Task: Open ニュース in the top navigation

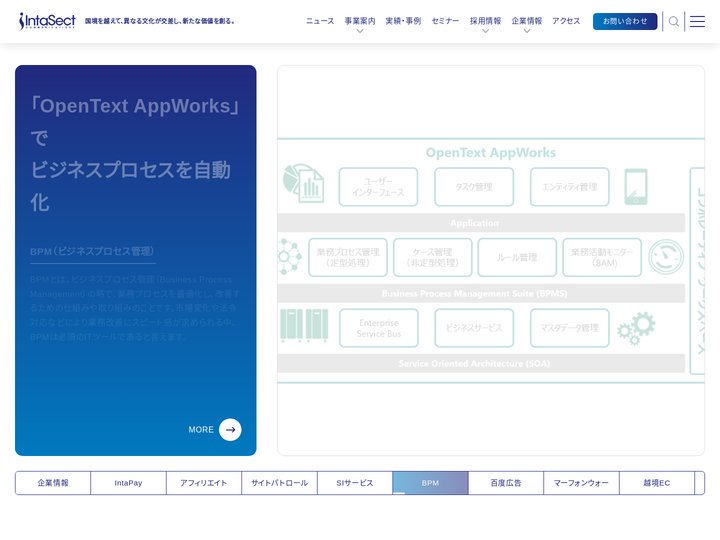Action: pos(320,21)
